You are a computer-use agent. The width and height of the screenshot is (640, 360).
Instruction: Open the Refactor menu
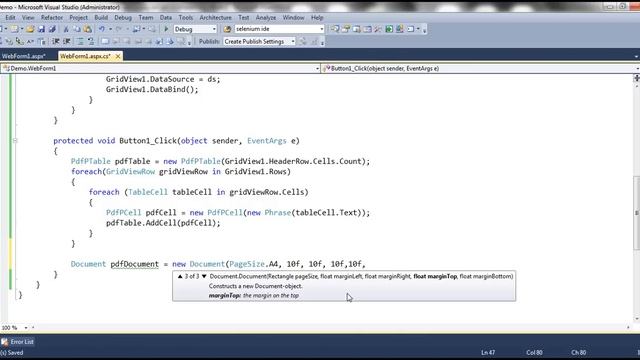click(52, 18)
